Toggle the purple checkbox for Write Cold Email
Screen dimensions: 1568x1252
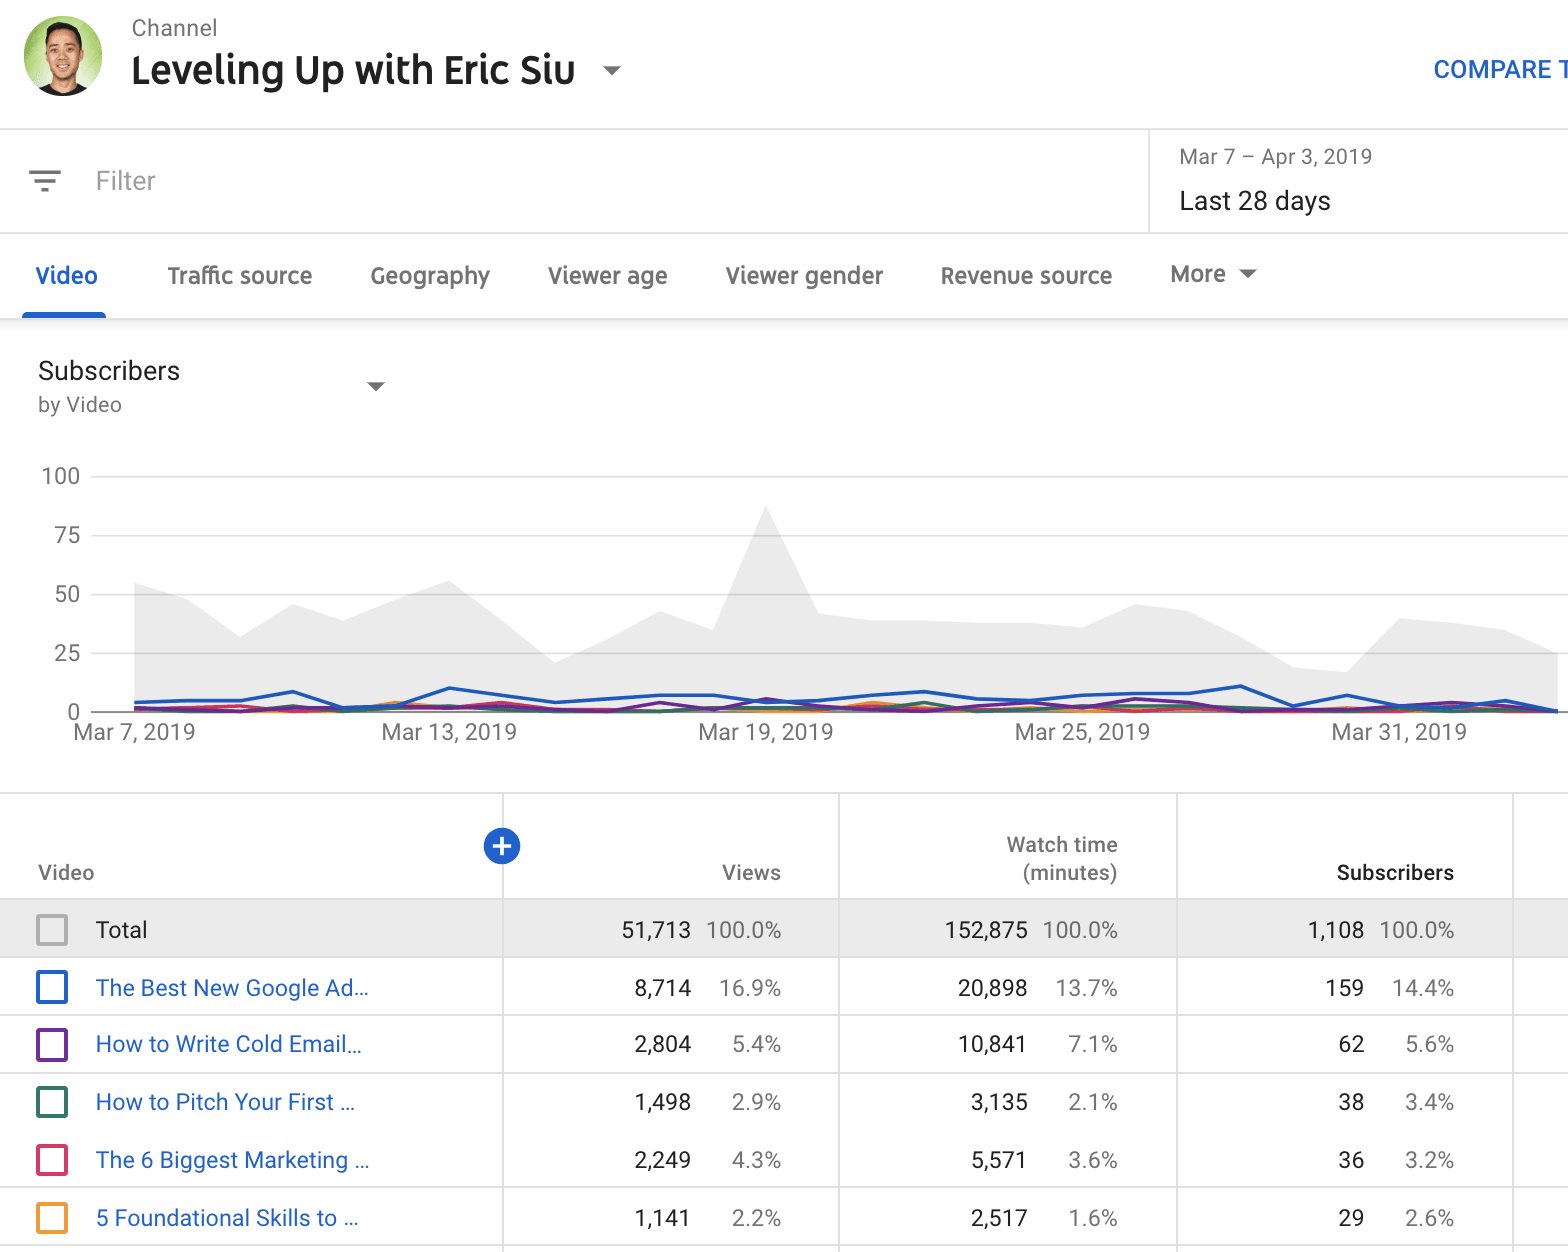coord(52,1045)
